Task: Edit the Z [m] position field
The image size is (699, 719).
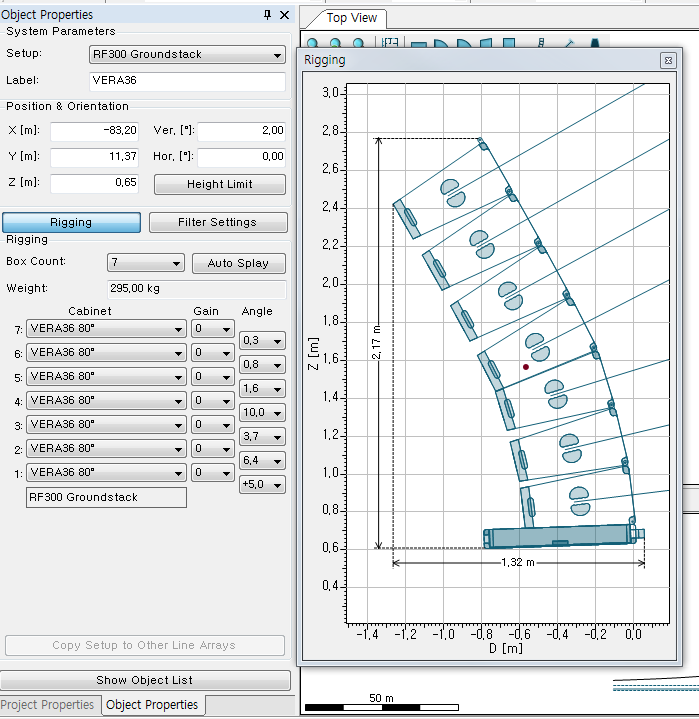Action: (94, 183)
